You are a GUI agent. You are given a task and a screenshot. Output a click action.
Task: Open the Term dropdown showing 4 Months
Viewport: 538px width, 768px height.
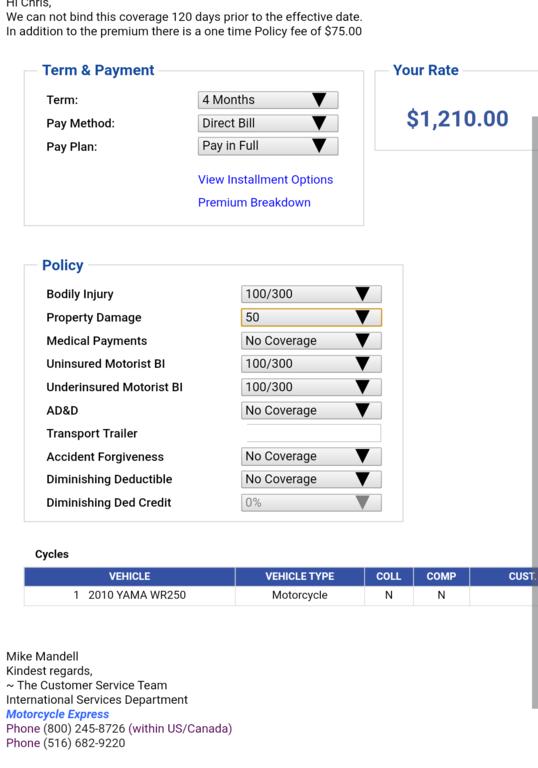268,100
